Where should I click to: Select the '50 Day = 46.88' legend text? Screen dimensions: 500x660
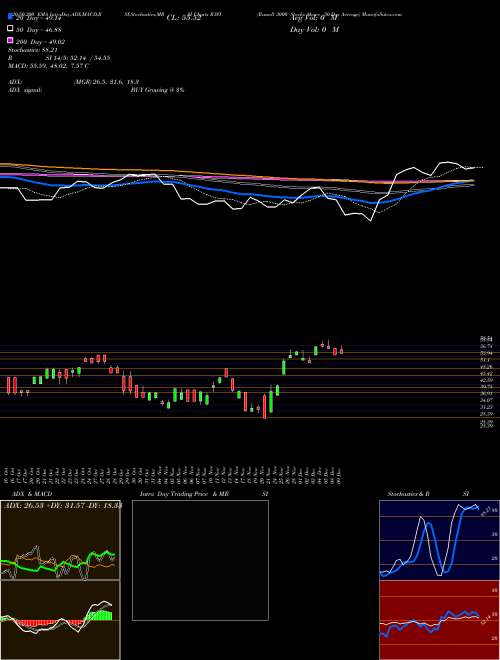[39, 30]
